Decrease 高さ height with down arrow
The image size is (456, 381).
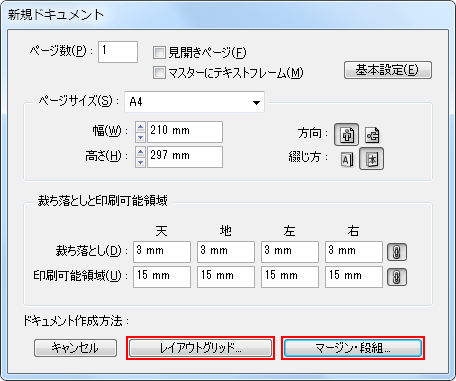(x=140, y=162)
